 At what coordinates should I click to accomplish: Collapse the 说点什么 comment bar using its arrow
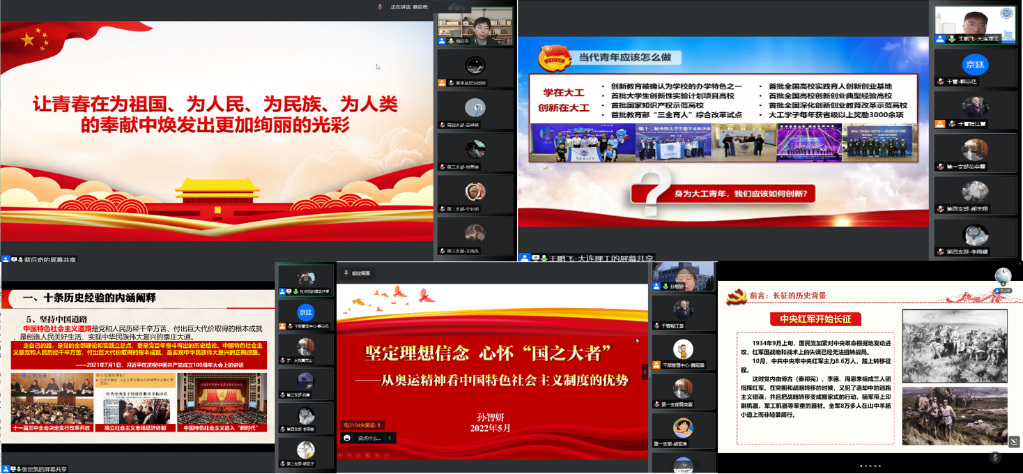coord(391,438)
